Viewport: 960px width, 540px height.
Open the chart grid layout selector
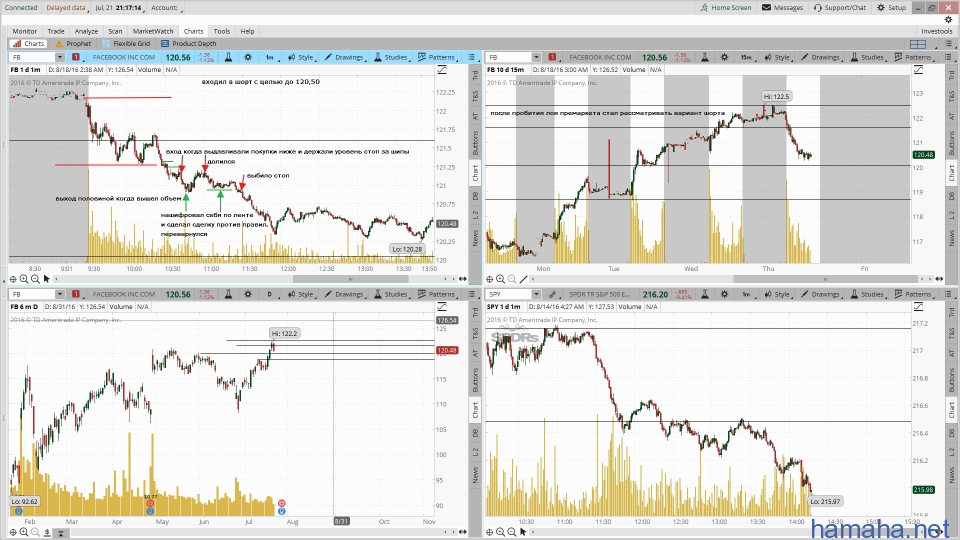coord(918,44)
